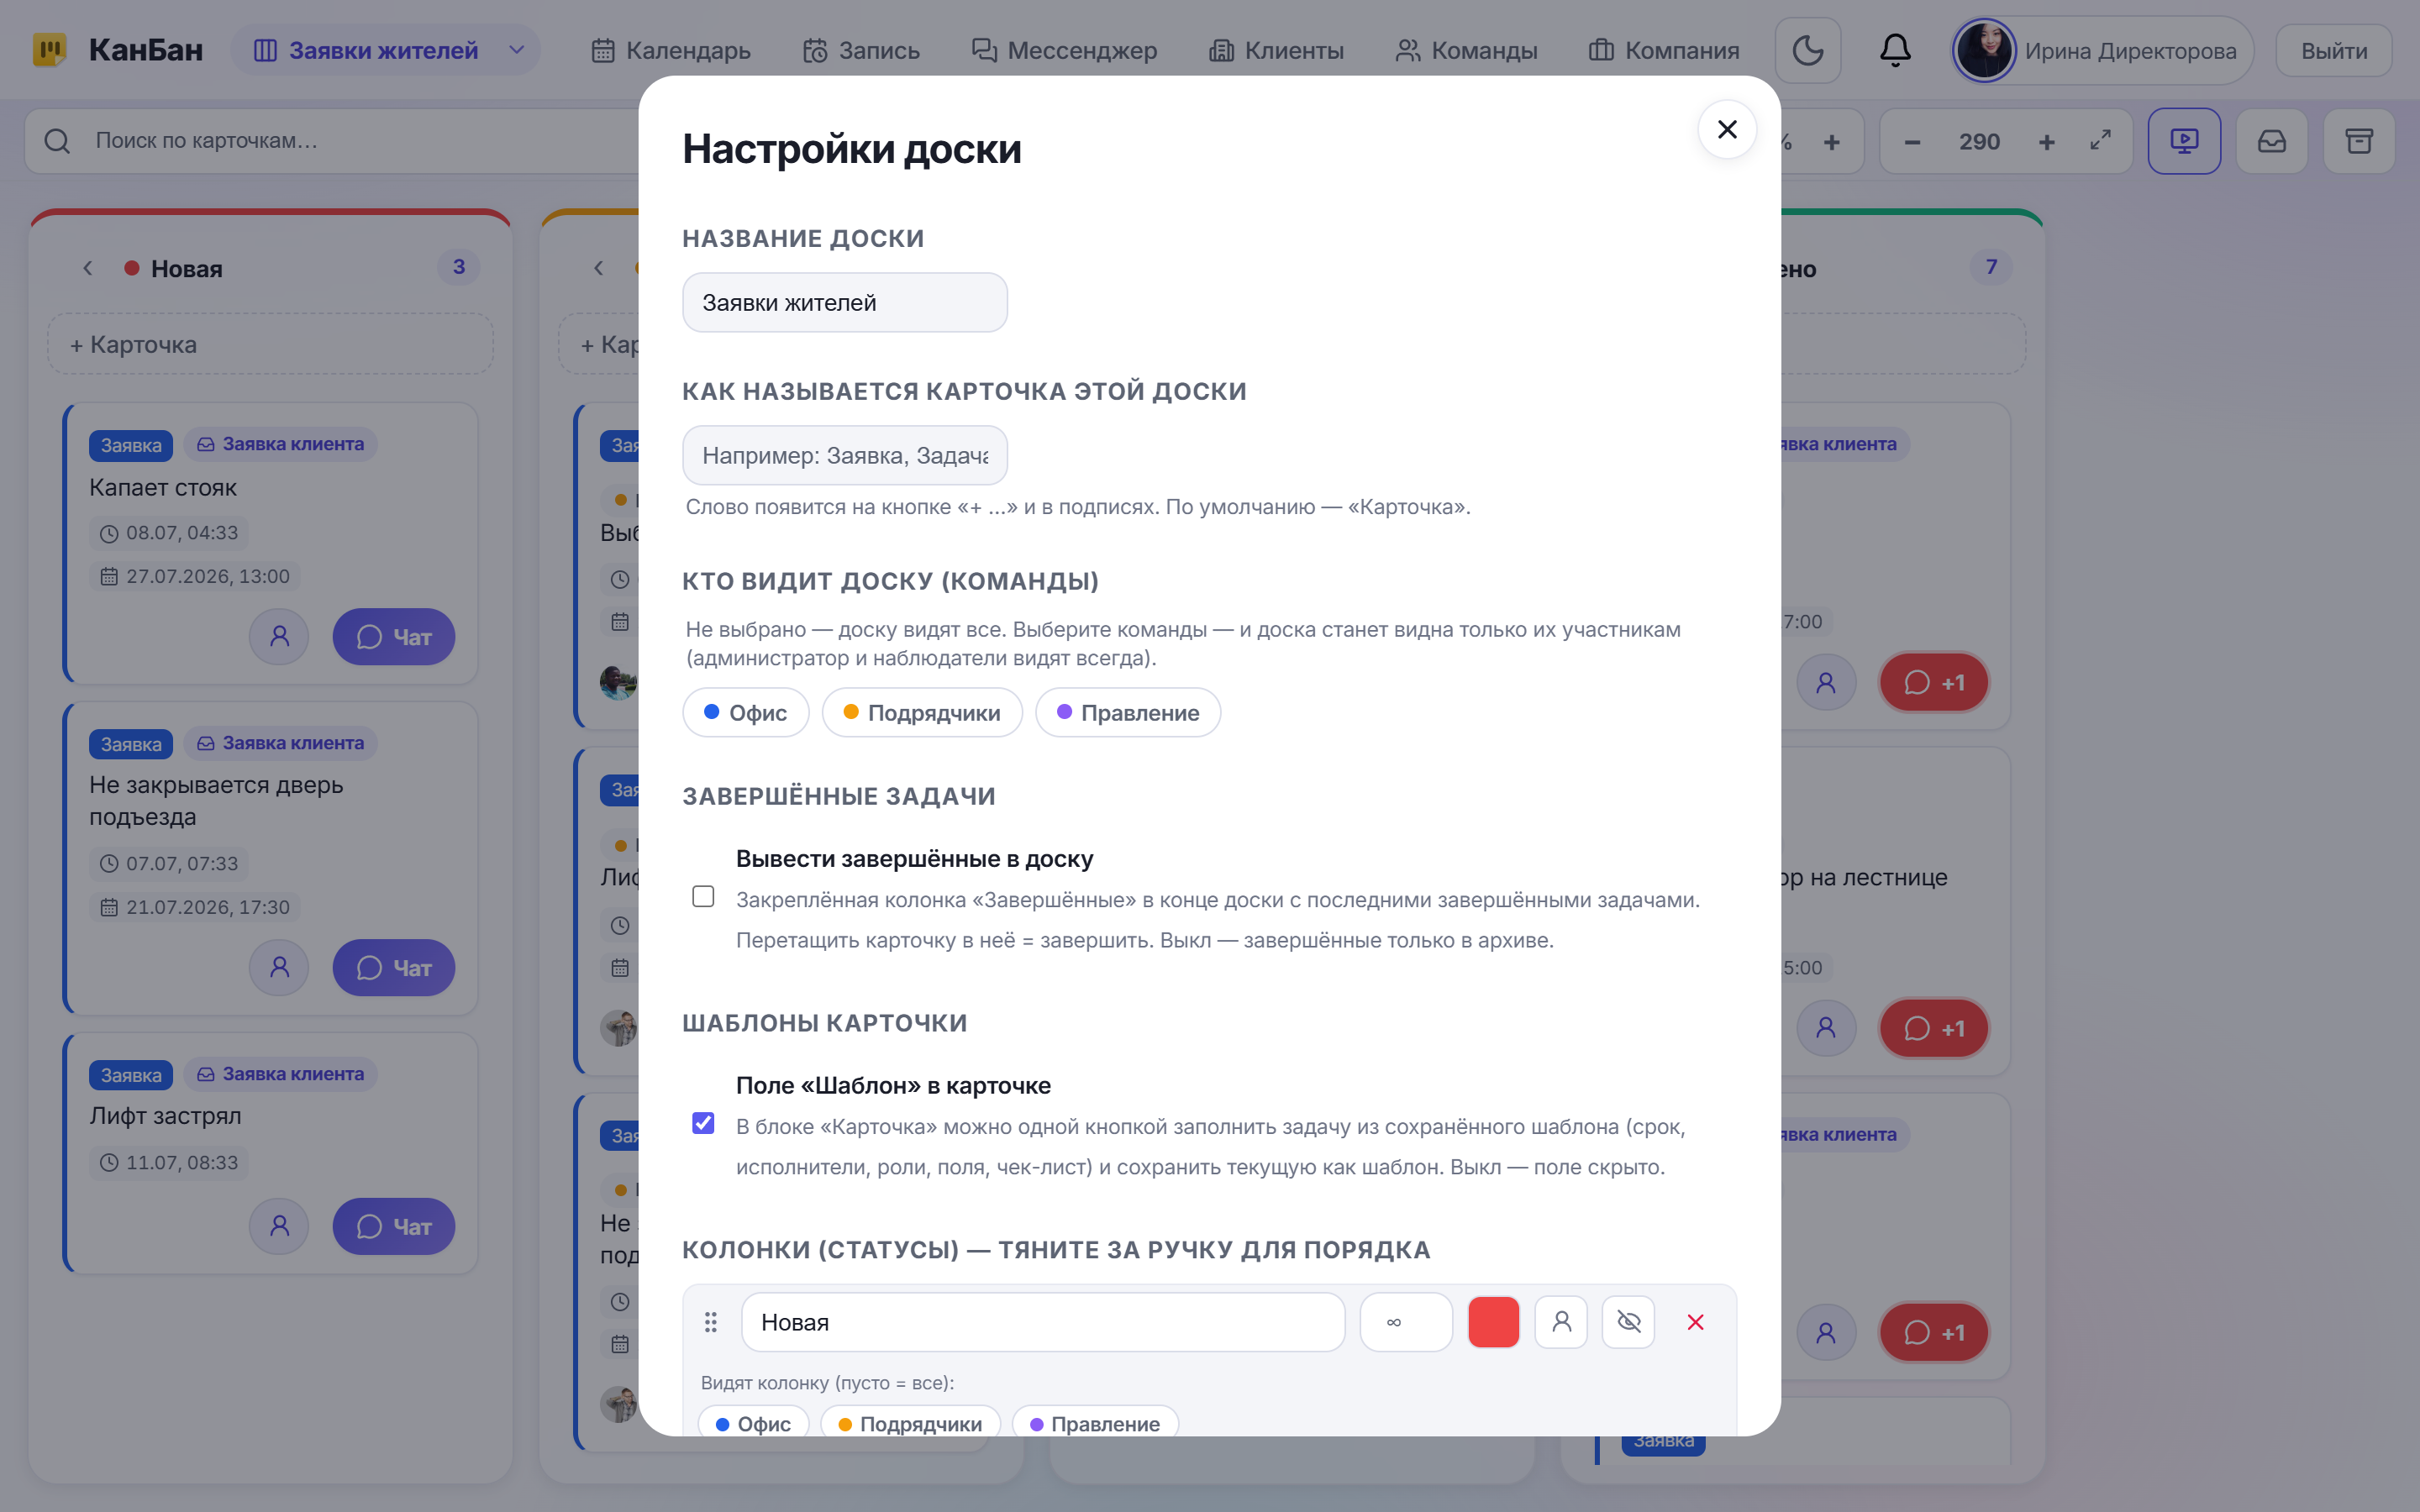Click the zoom plus button beside percent
2420x1512 pixels.
click(x=1832, y=142)
